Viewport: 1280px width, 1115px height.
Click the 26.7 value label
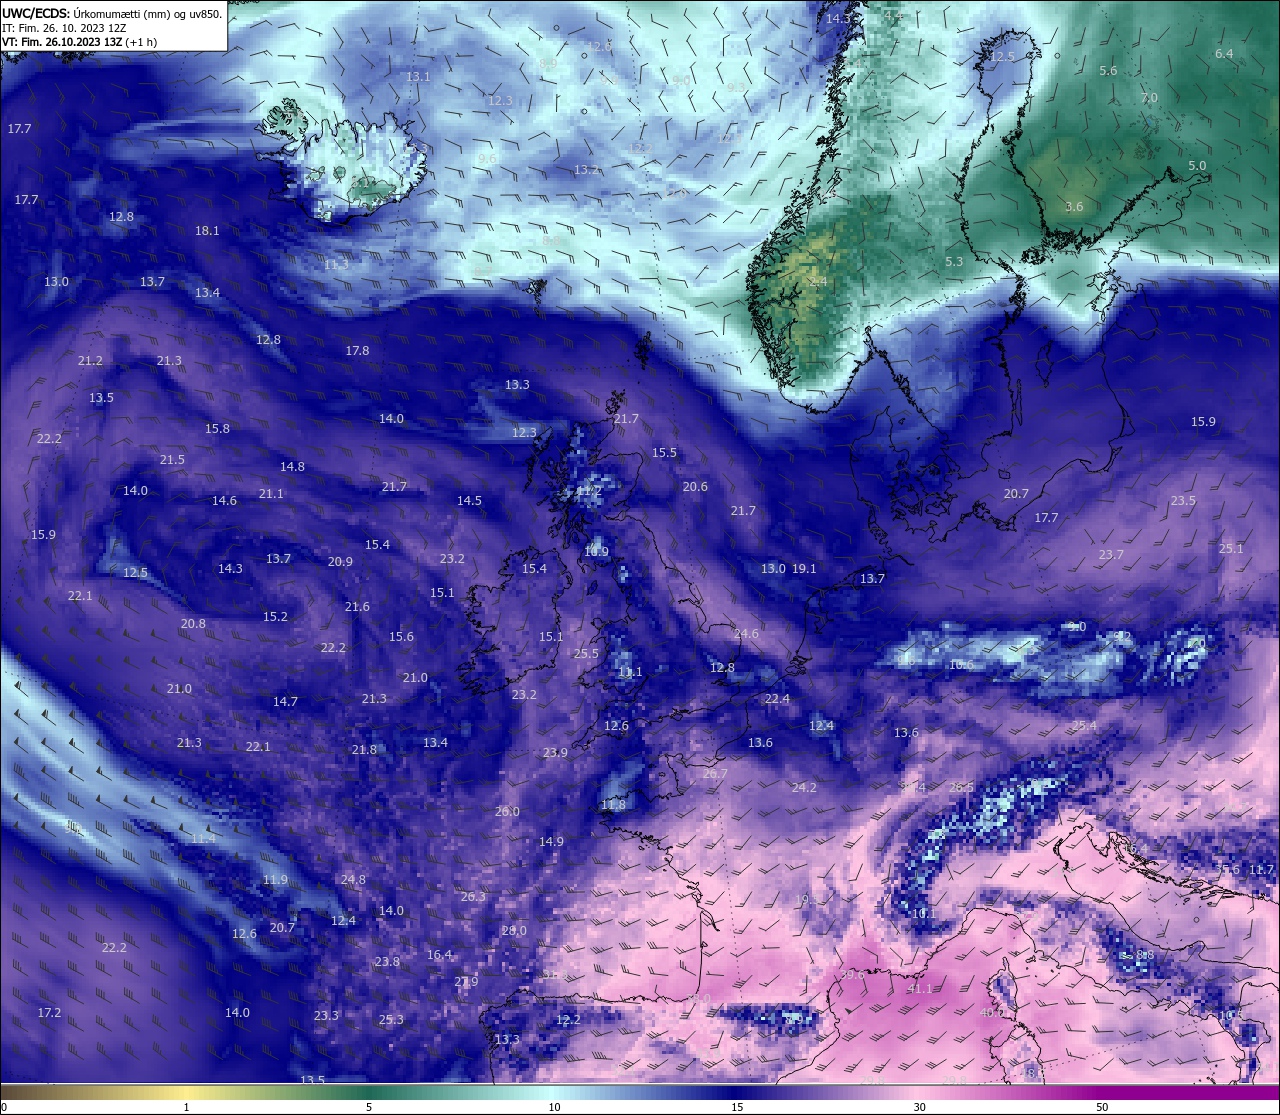(715, 774)
